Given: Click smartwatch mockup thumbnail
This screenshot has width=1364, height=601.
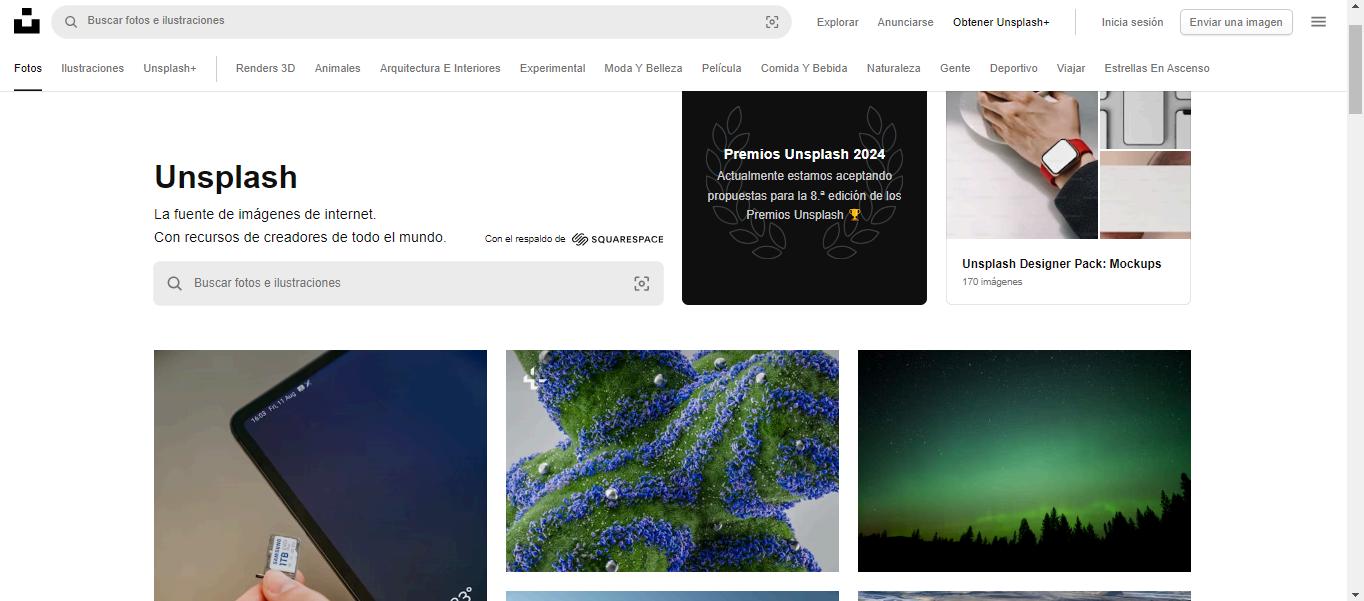Looking at the screenshot, I should coord(1022,165).
